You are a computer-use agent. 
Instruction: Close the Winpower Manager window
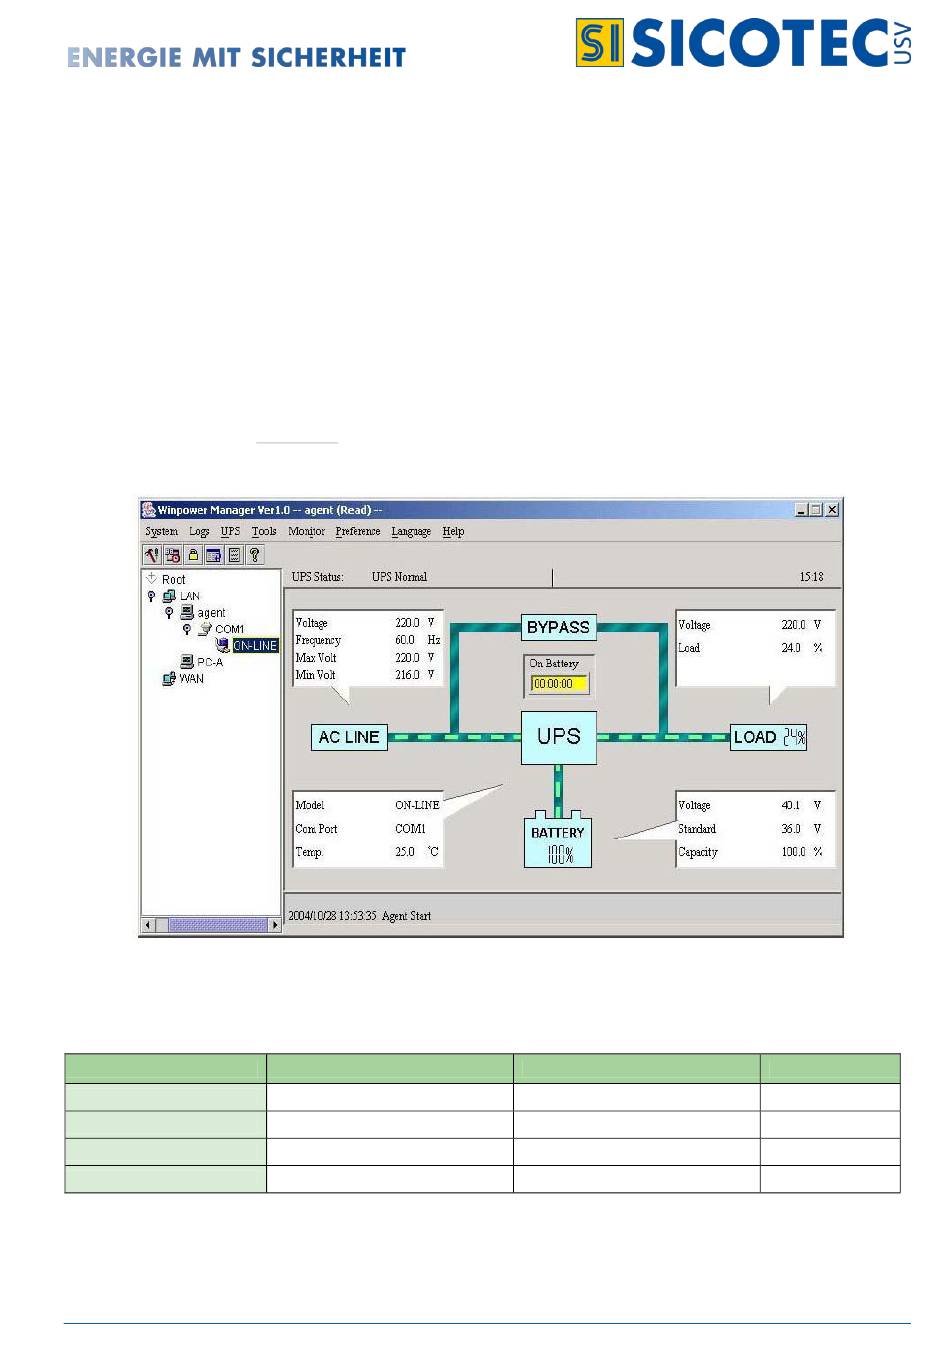click(x=832, y=510)
